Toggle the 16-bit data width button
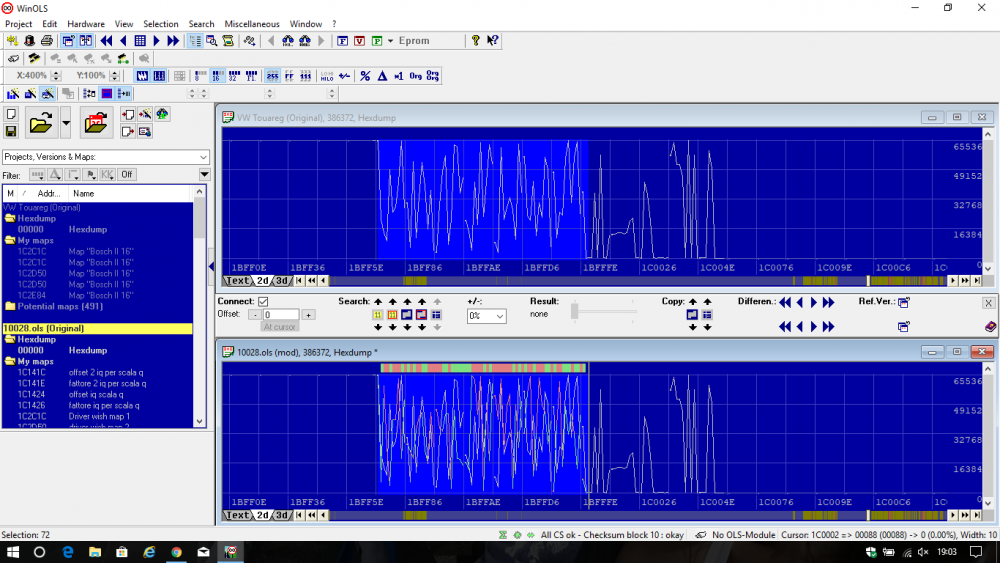The width and height of the screenshot is (1000, 563). tap(217, 76)
